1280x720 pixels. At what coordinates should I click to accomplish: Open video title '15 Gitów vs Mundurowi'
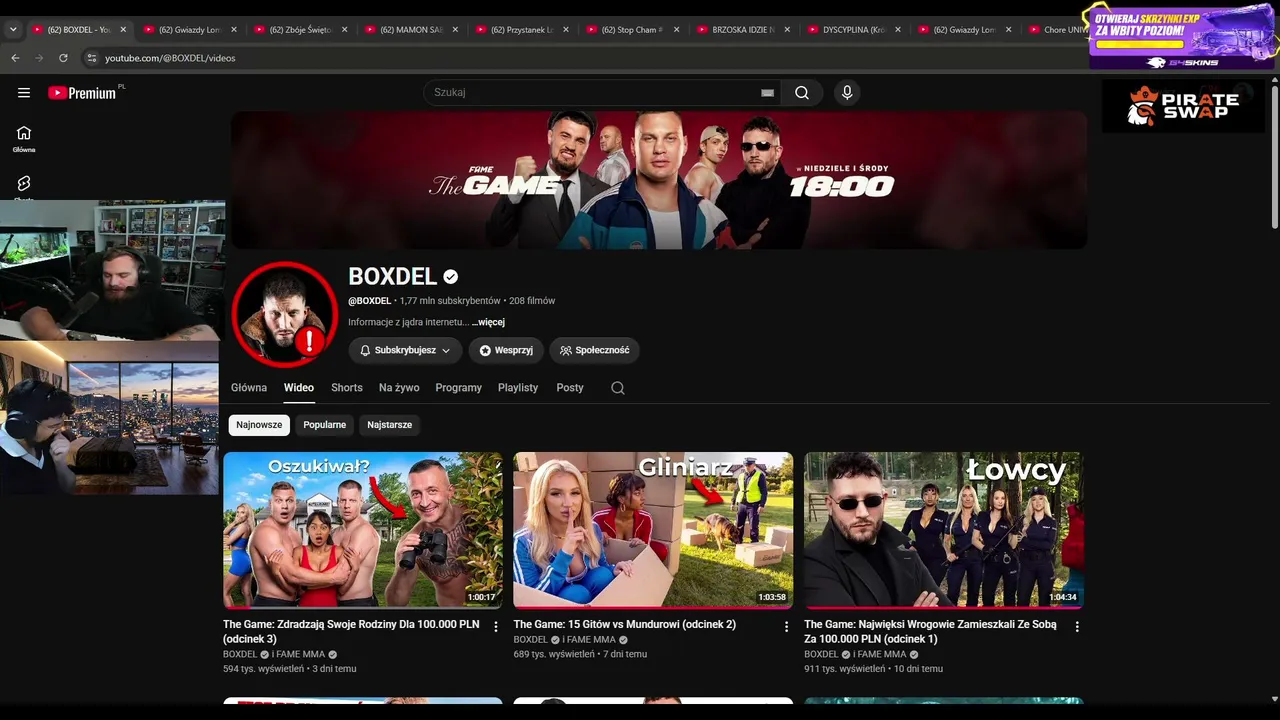pos(625,625)
